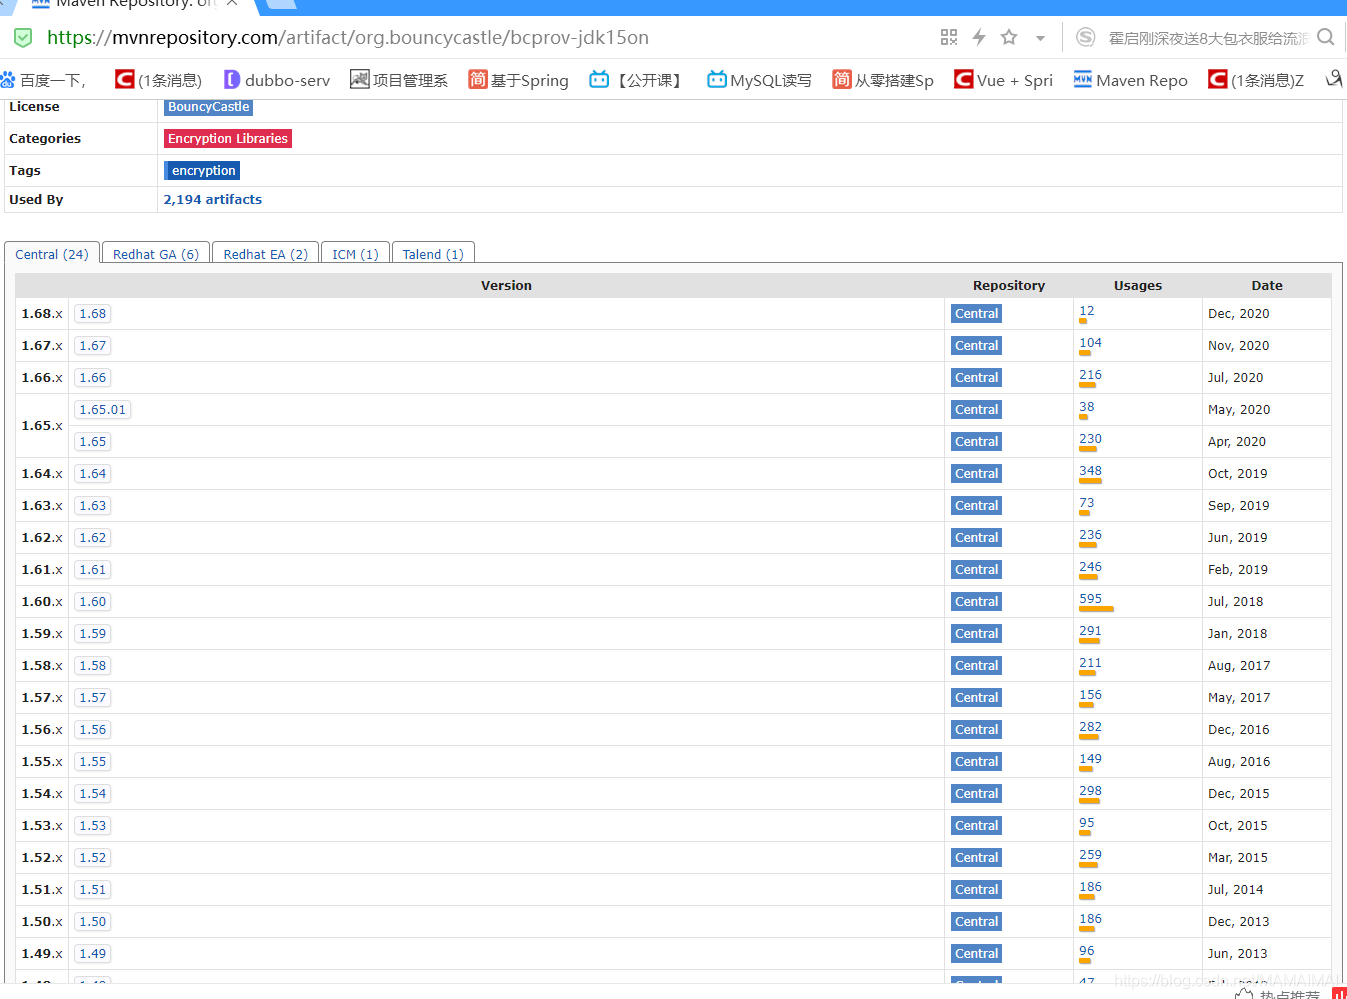Click the Repository column header
The width and height of the screenshot is (1347, 999).
[1009, 286]
